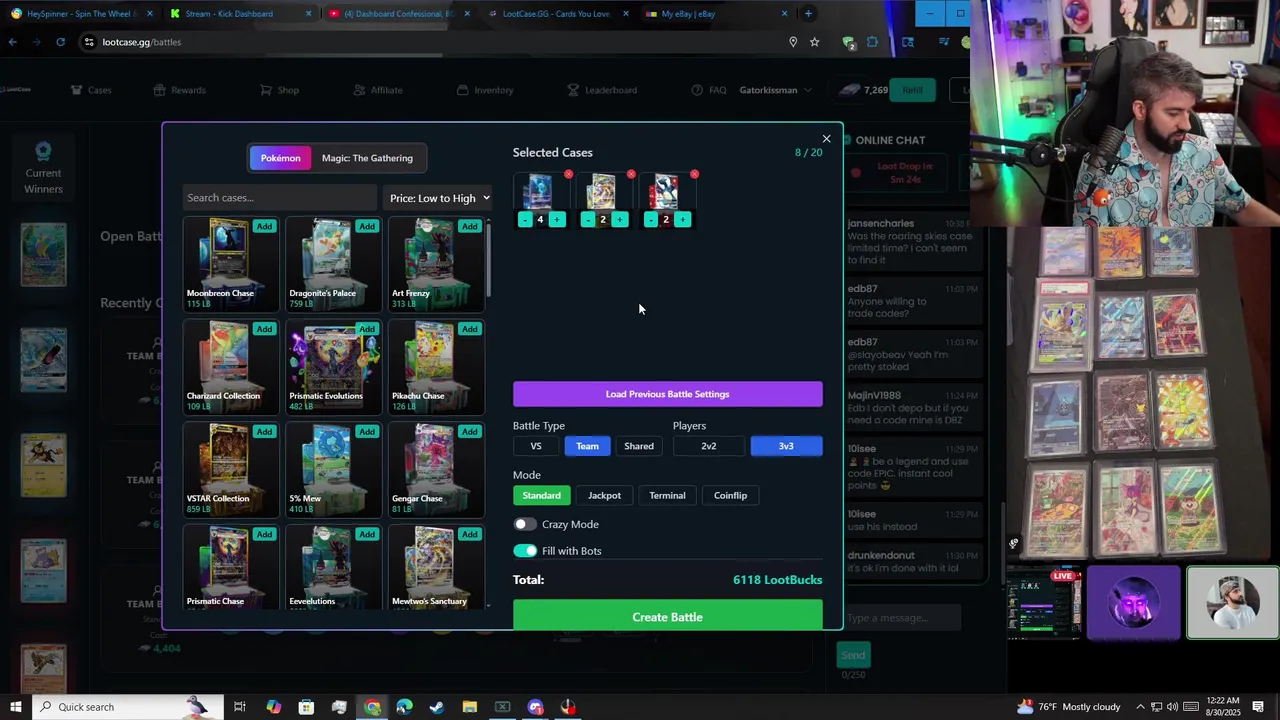Choose 2v2 players option

(x=709, y=446)
